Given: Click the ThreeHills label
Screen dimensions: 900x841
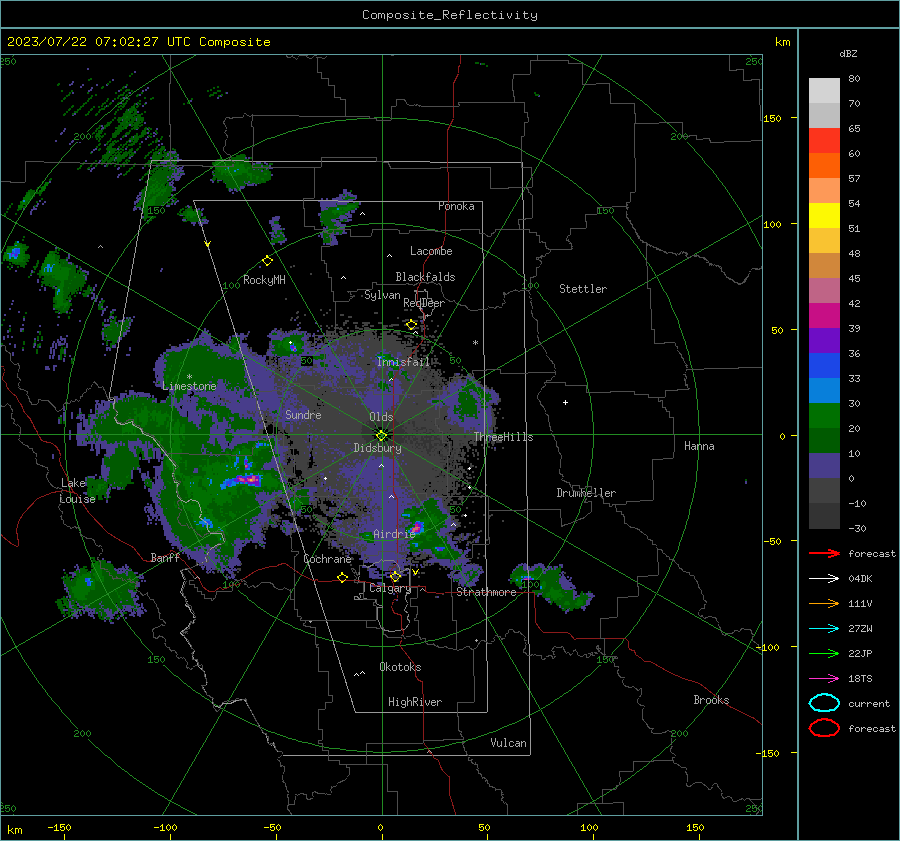Looking at the screenshot, I should [503, 437].
